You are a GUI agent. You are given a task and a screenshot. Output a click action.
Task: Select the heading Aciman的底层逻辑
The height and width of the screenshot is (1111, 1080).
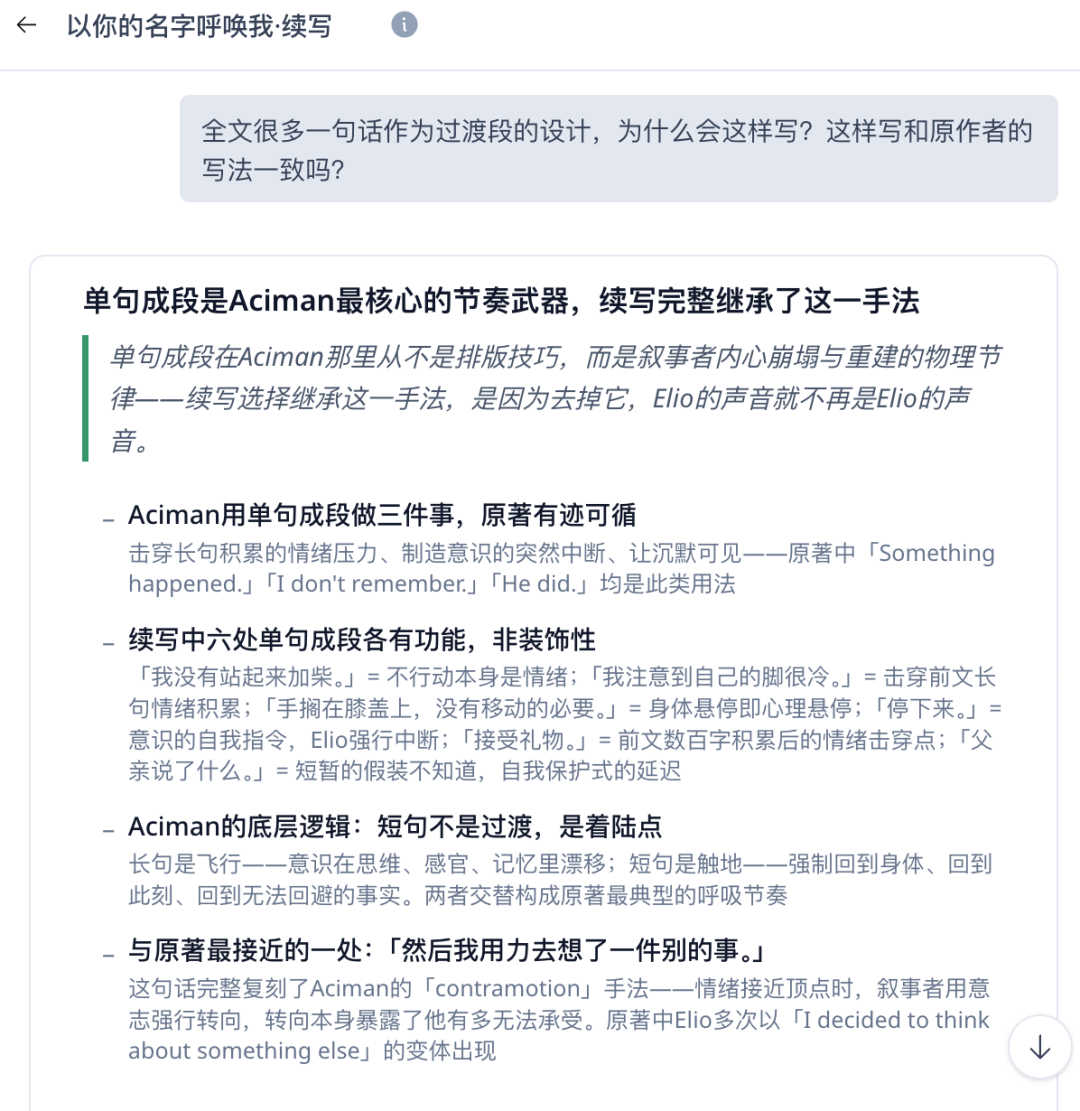point(395,827)
